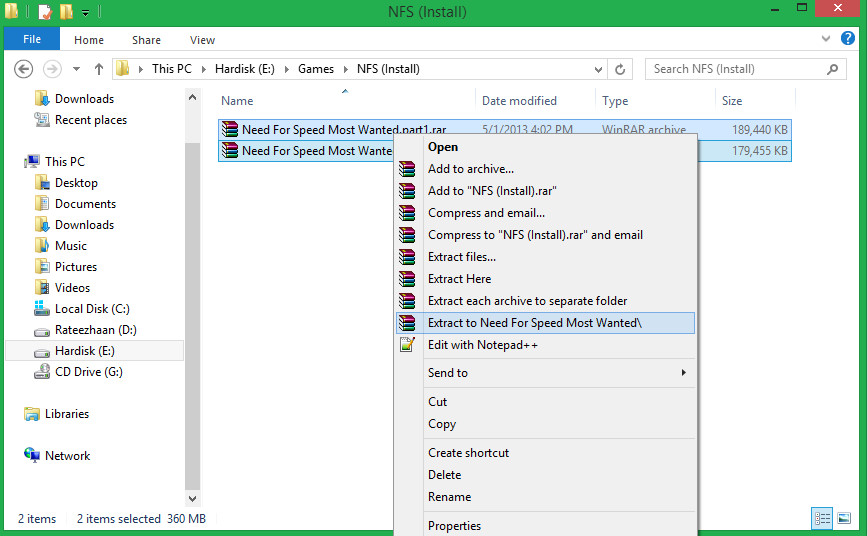Click the CD Drive (G:) icon

[x=42, y=372]
